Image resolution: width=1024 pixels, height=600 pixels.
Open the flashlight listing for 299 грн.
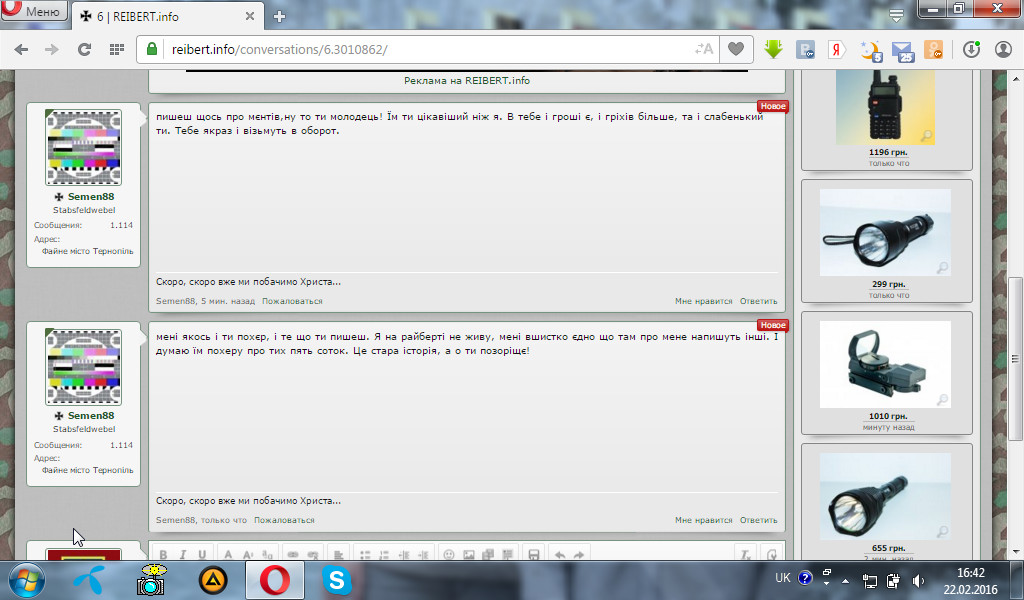click(886, 232)
